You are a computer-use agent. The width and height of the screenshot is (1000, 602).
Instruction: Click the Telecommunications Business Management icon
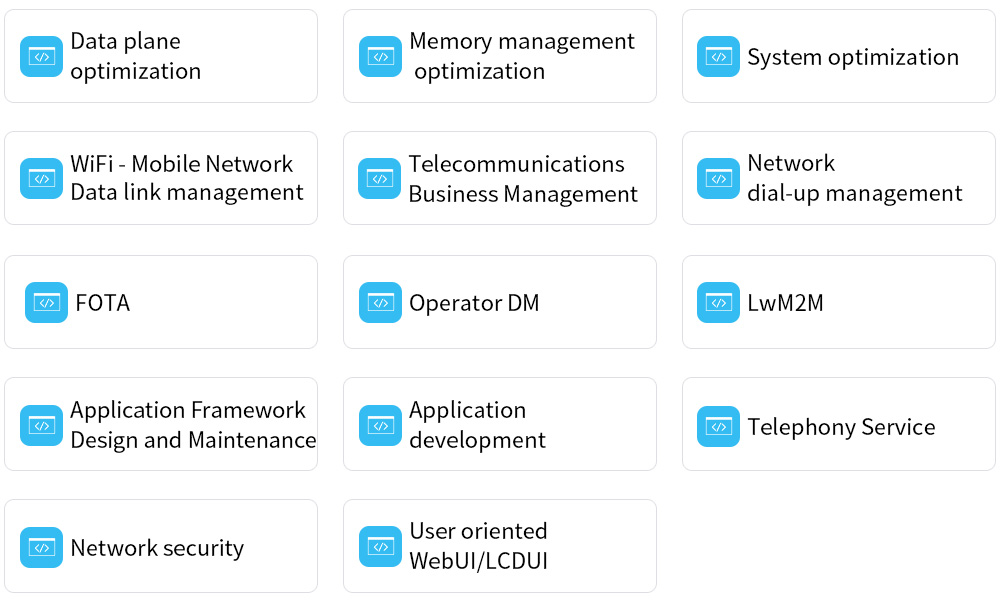(380, 179)
